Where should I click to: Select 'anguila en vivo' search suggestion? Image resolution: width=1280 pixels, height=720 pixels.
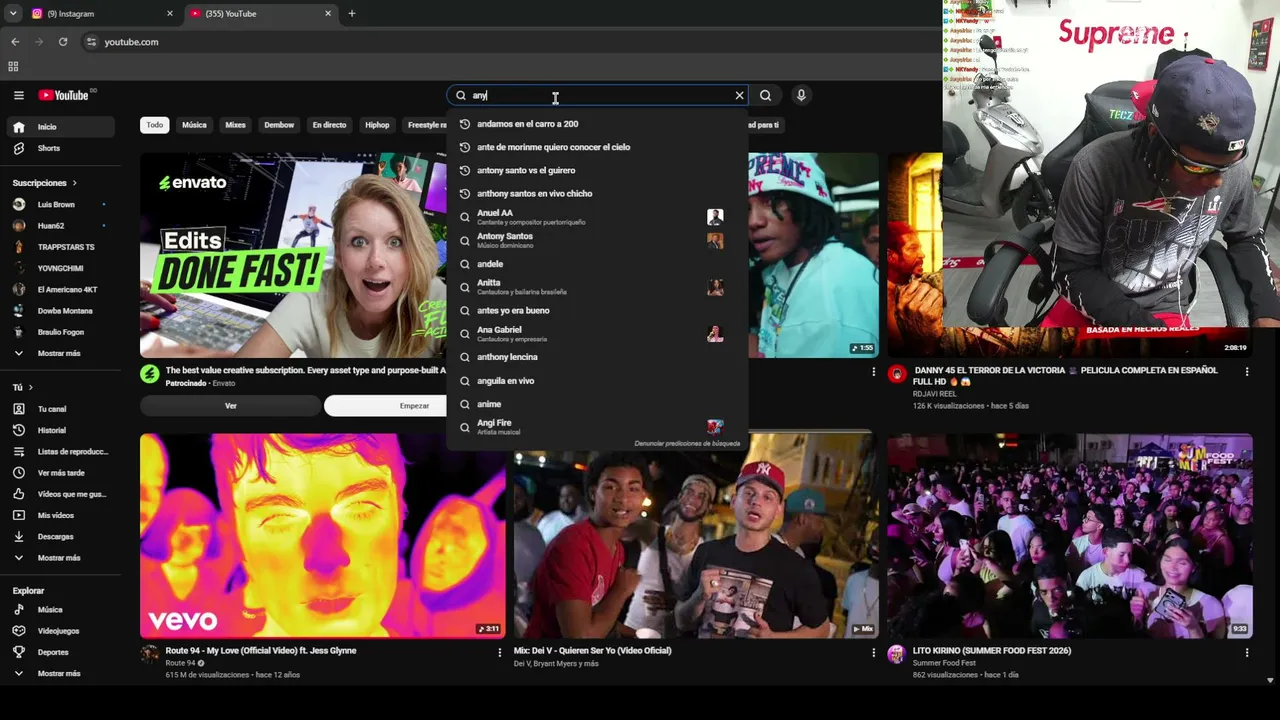597,381
